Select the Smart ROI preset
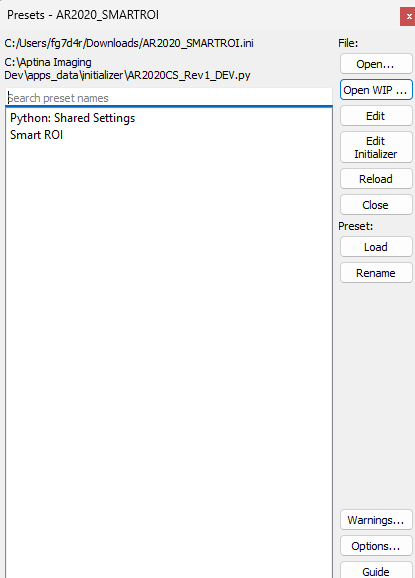This screenshot has height=578, width=415. [x=36, y=135]
